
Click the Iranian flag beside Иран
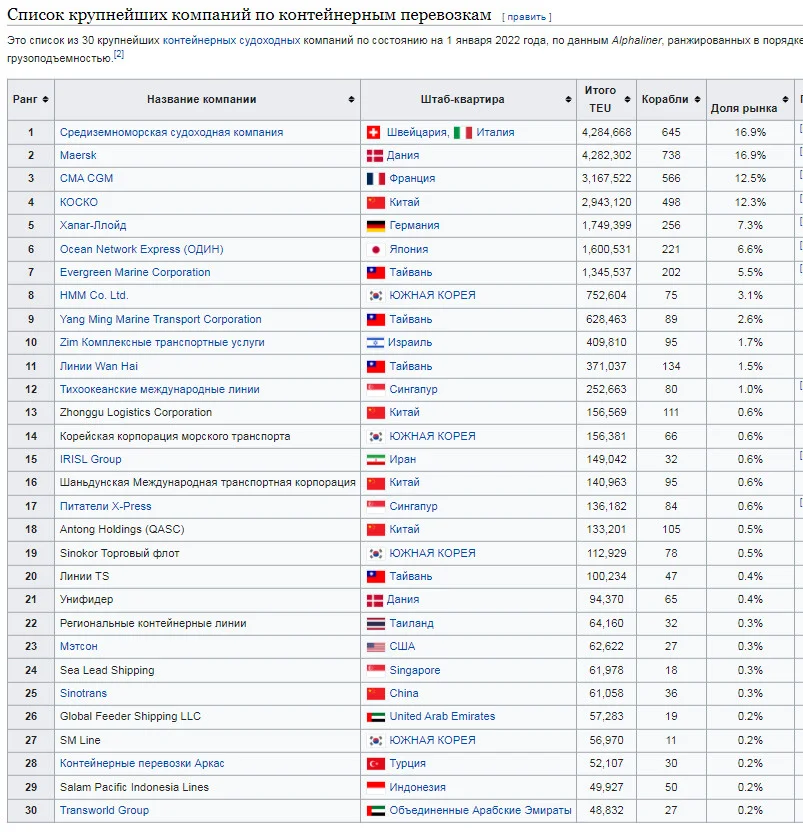pos(376,460)
